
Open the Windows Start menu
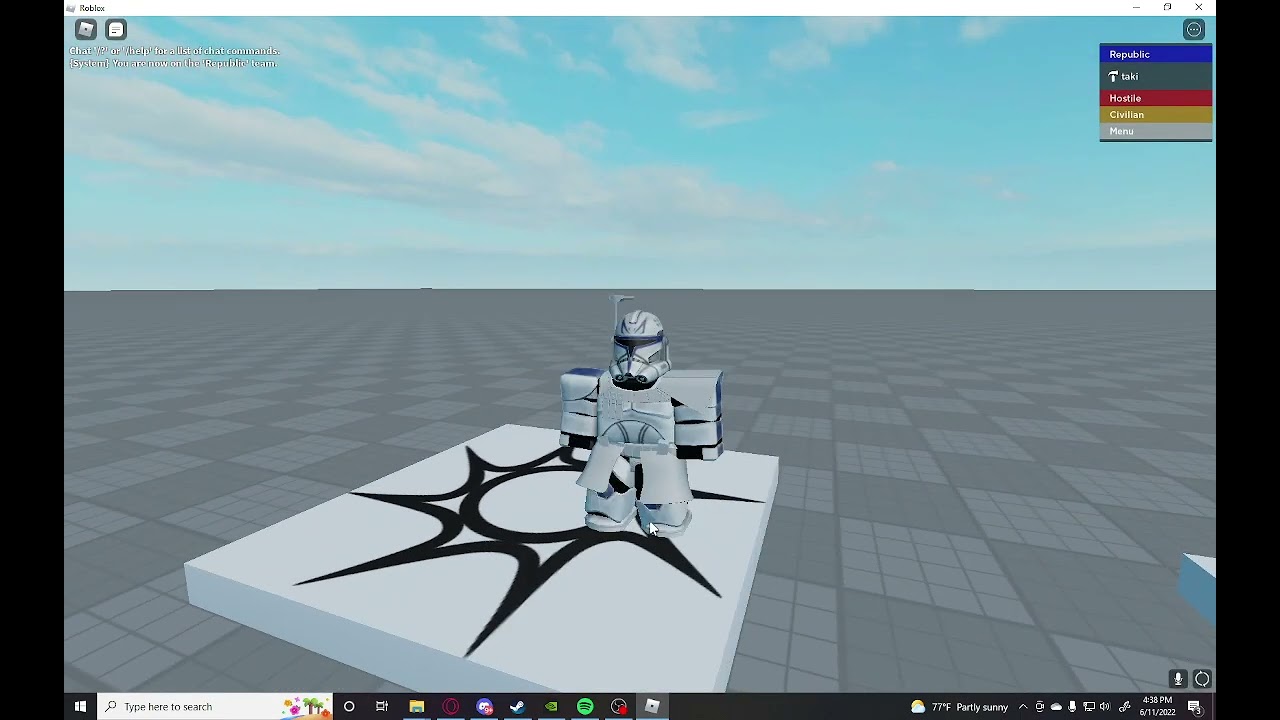80,706
